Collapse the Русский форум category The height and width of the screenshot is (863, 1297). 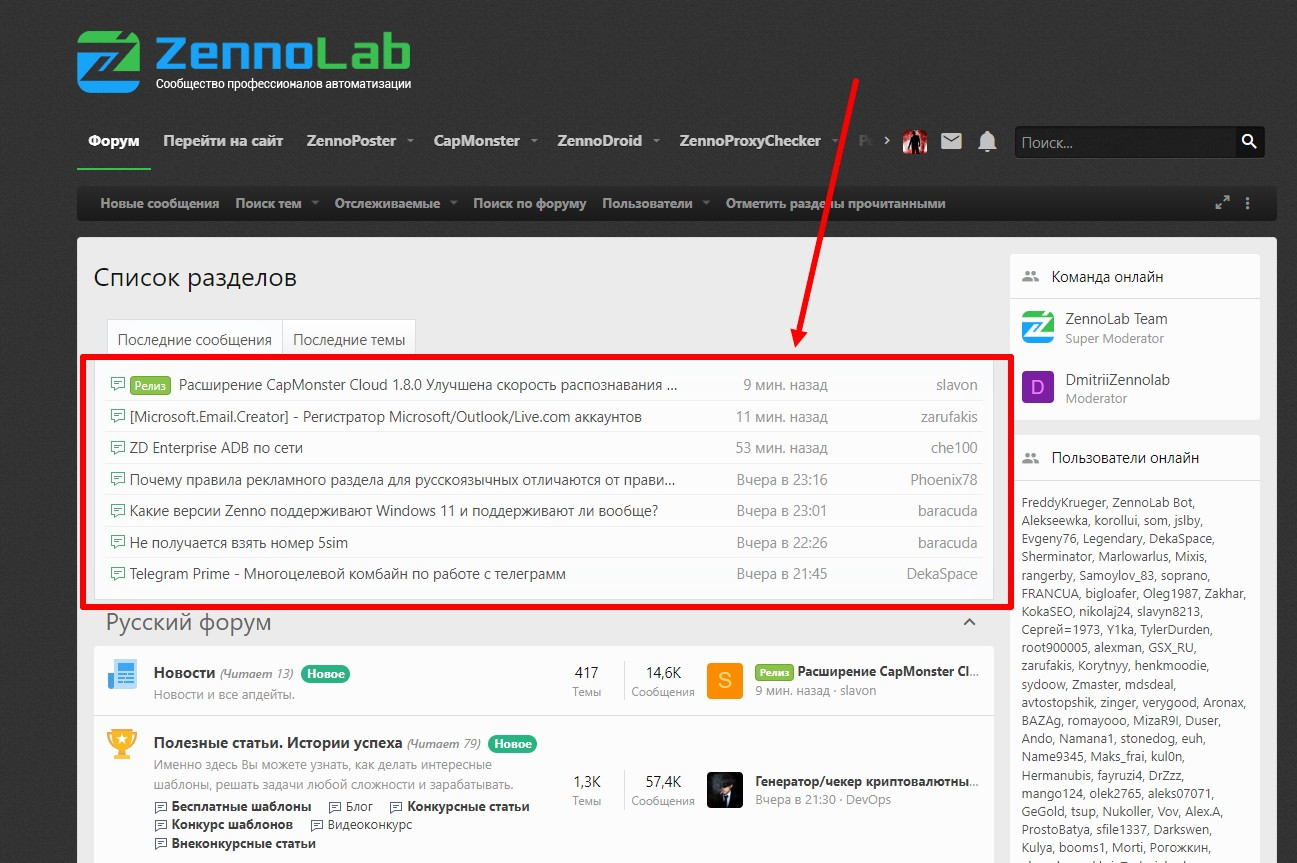click(968, 622)
